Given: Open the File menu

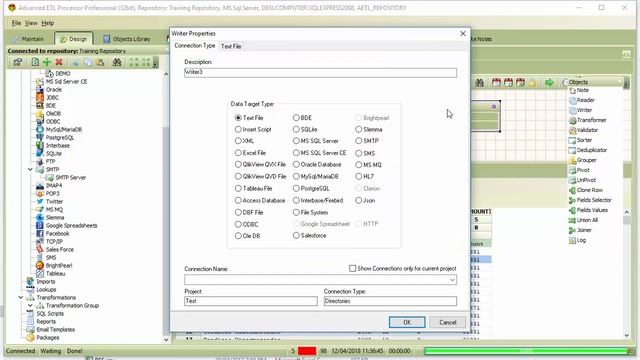Looking at the screenshot, I should 16,23.
